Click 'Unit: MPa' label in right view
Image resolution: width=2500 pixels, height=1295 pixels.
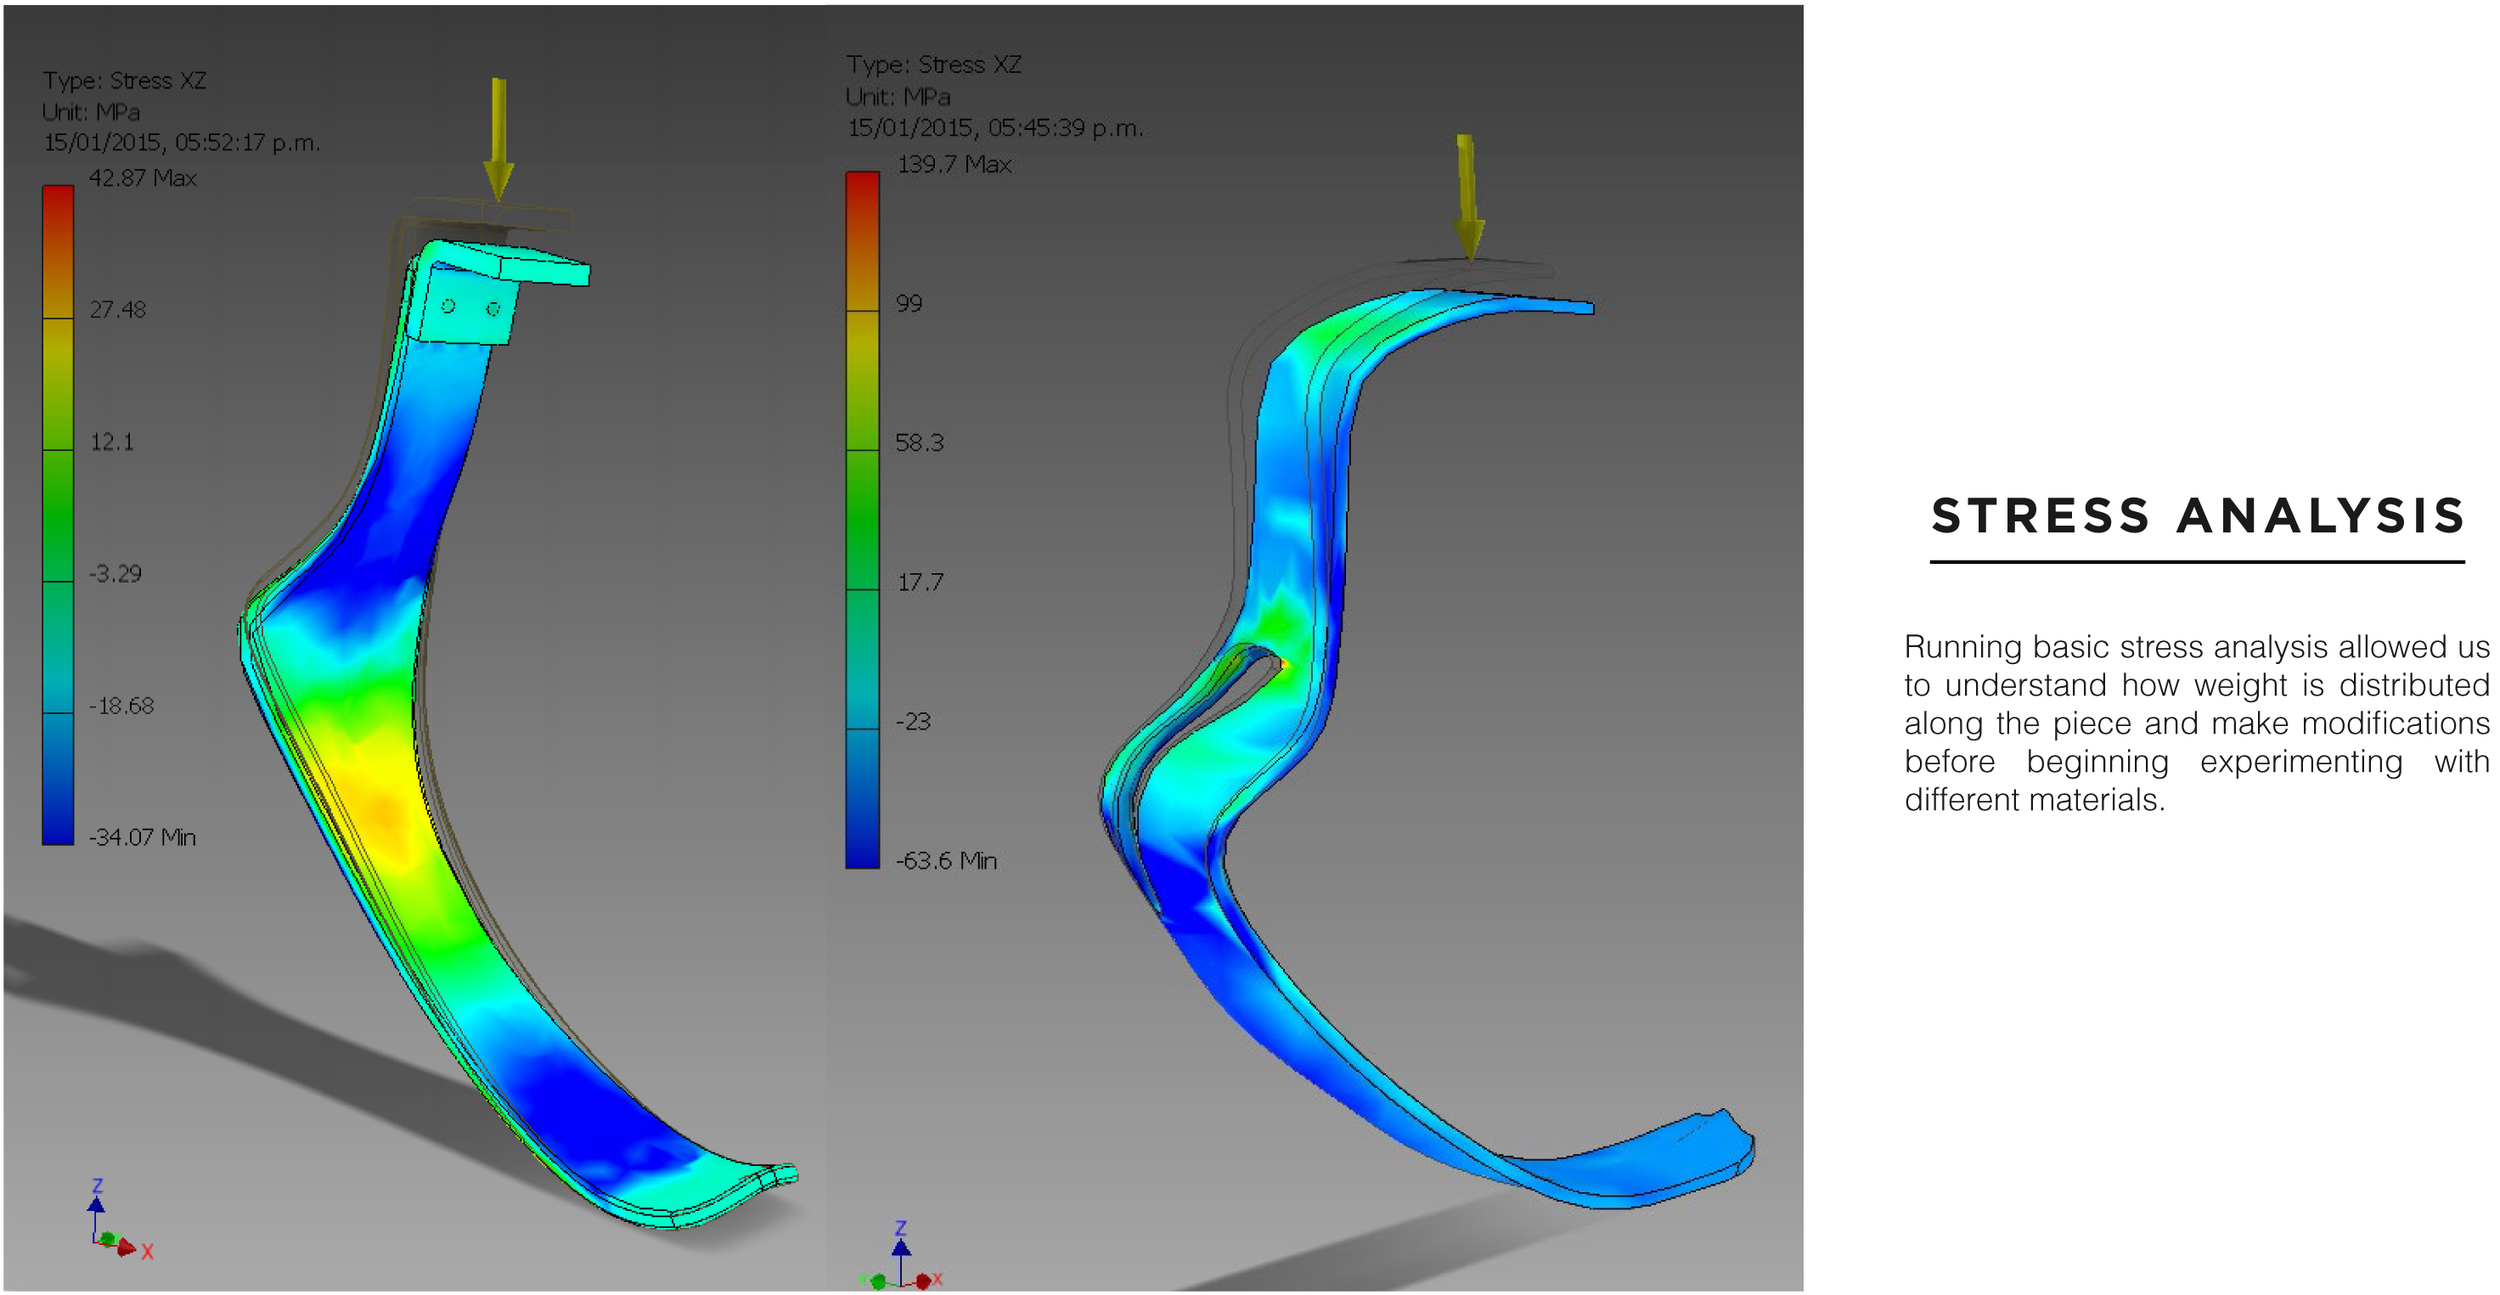tap(898, 97)
